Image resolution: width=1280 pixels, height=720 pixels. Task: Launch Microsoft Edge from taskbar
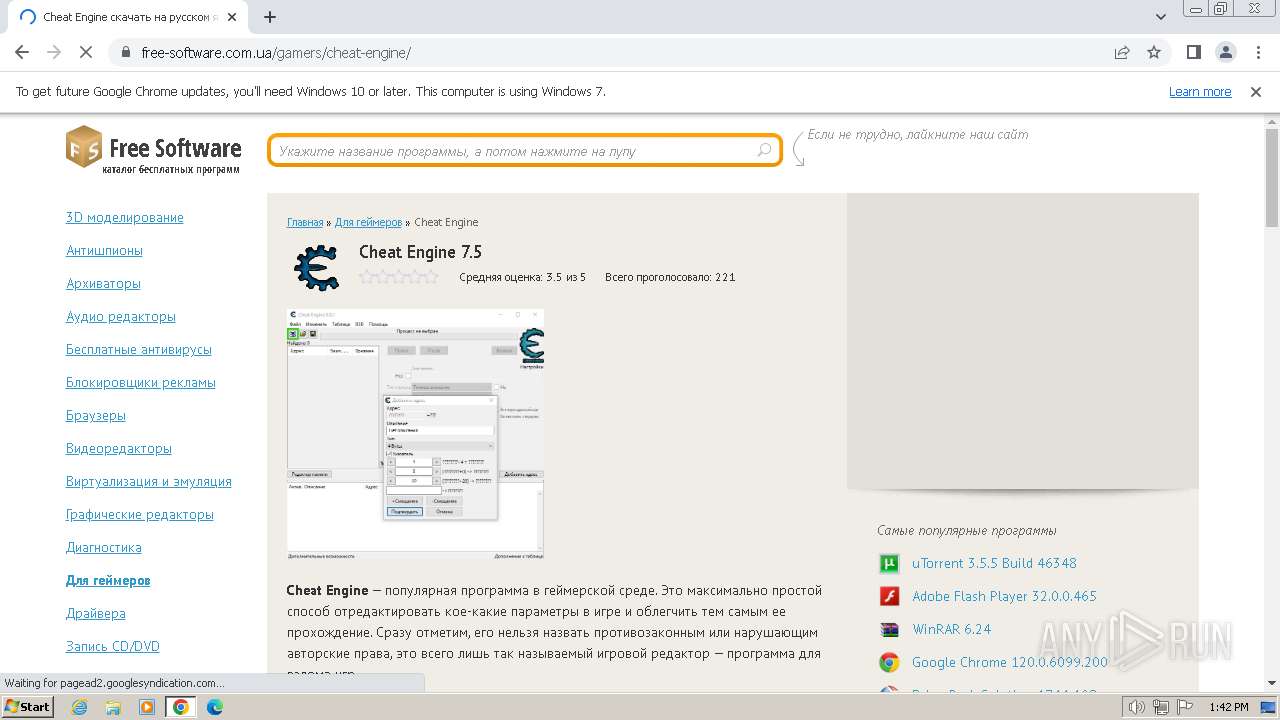tap(215, 707)
